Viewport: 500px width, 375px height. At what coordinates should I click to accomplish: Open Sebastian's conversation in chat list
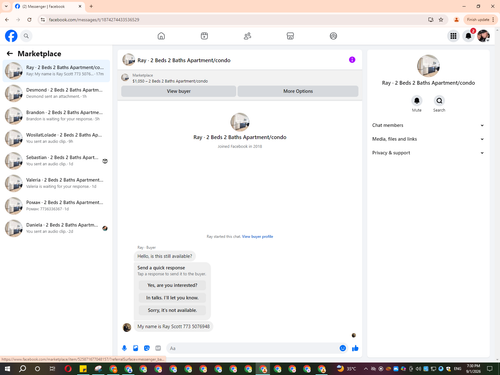pyautogui.click(x=56, y=161)
